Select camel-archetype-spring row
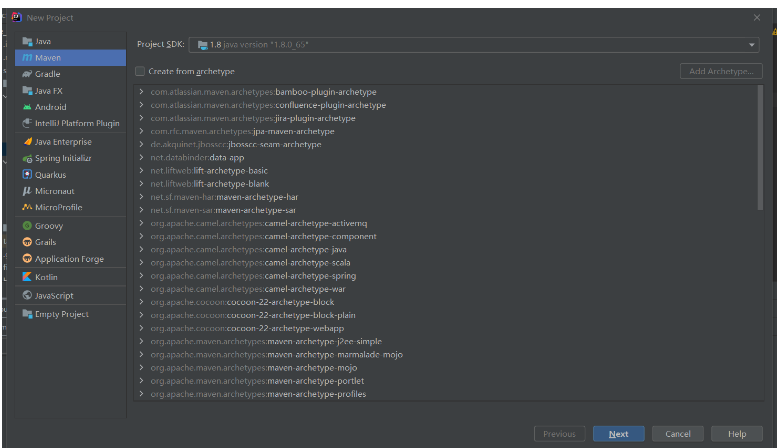The width and height of the screenshot is (777, 448). [x=445, y=276]
